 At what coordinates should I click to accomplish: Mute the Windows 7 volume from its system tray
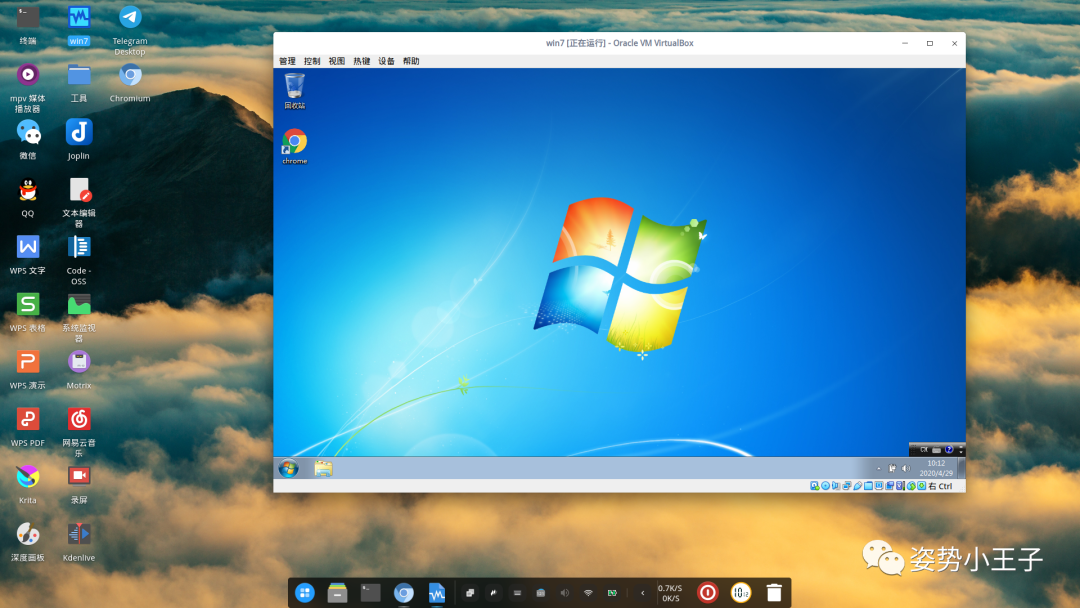coord(906,468)
